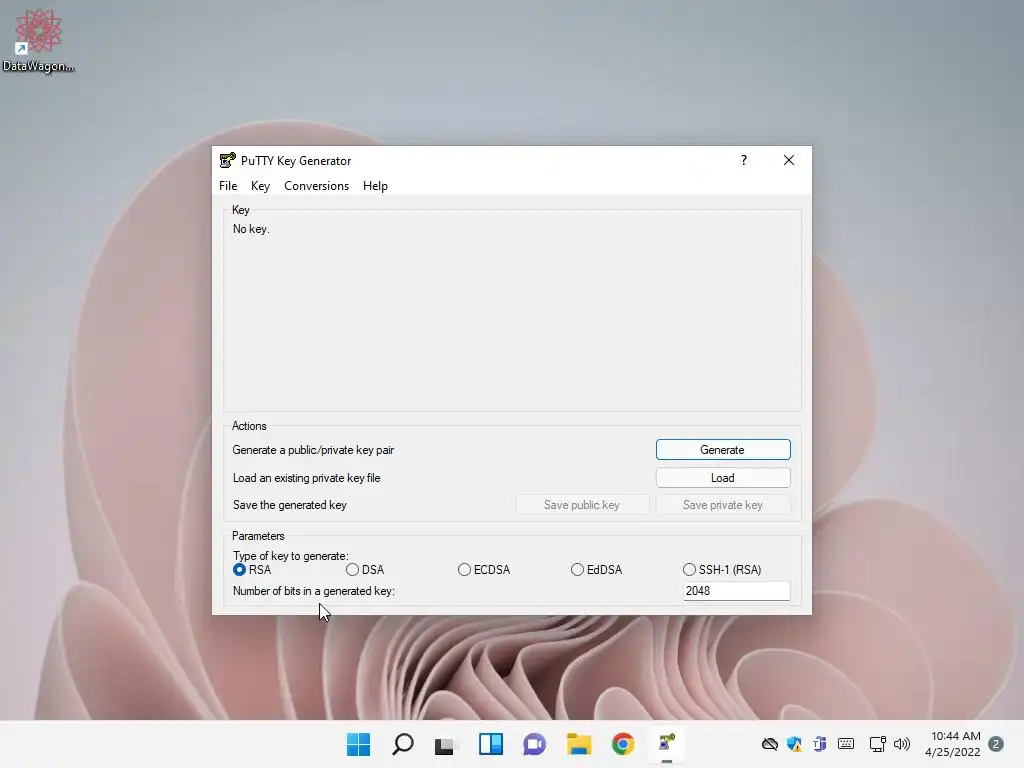Click the 'Load an existing private key file' label
Image resolution: width=1024 pixels, height=768 pixels.
click(x=306, y=478)
